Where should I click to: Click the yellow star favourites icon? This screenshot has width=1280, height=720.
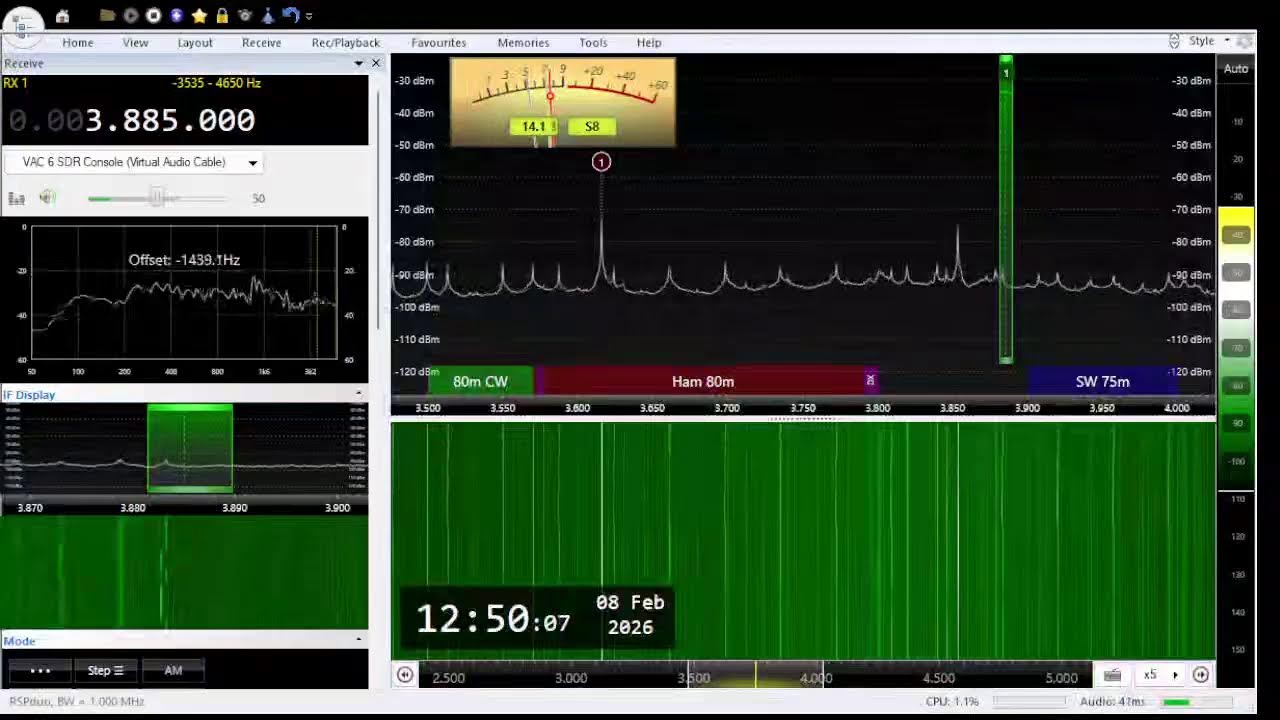click(199, 16)
